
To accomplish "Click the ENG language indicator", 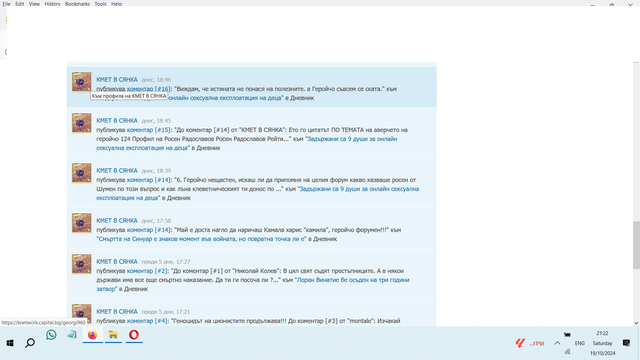I will [580, 343].
